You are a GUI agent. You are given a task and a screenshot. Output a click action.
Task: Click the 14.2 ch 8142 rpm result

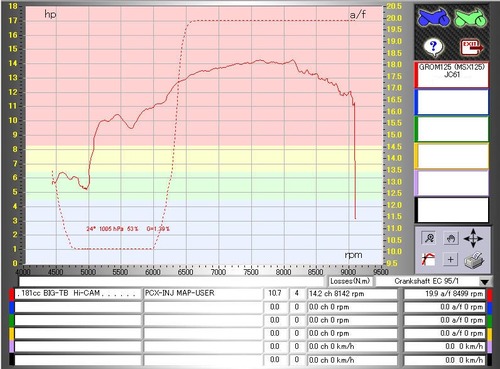pos(352,294)
